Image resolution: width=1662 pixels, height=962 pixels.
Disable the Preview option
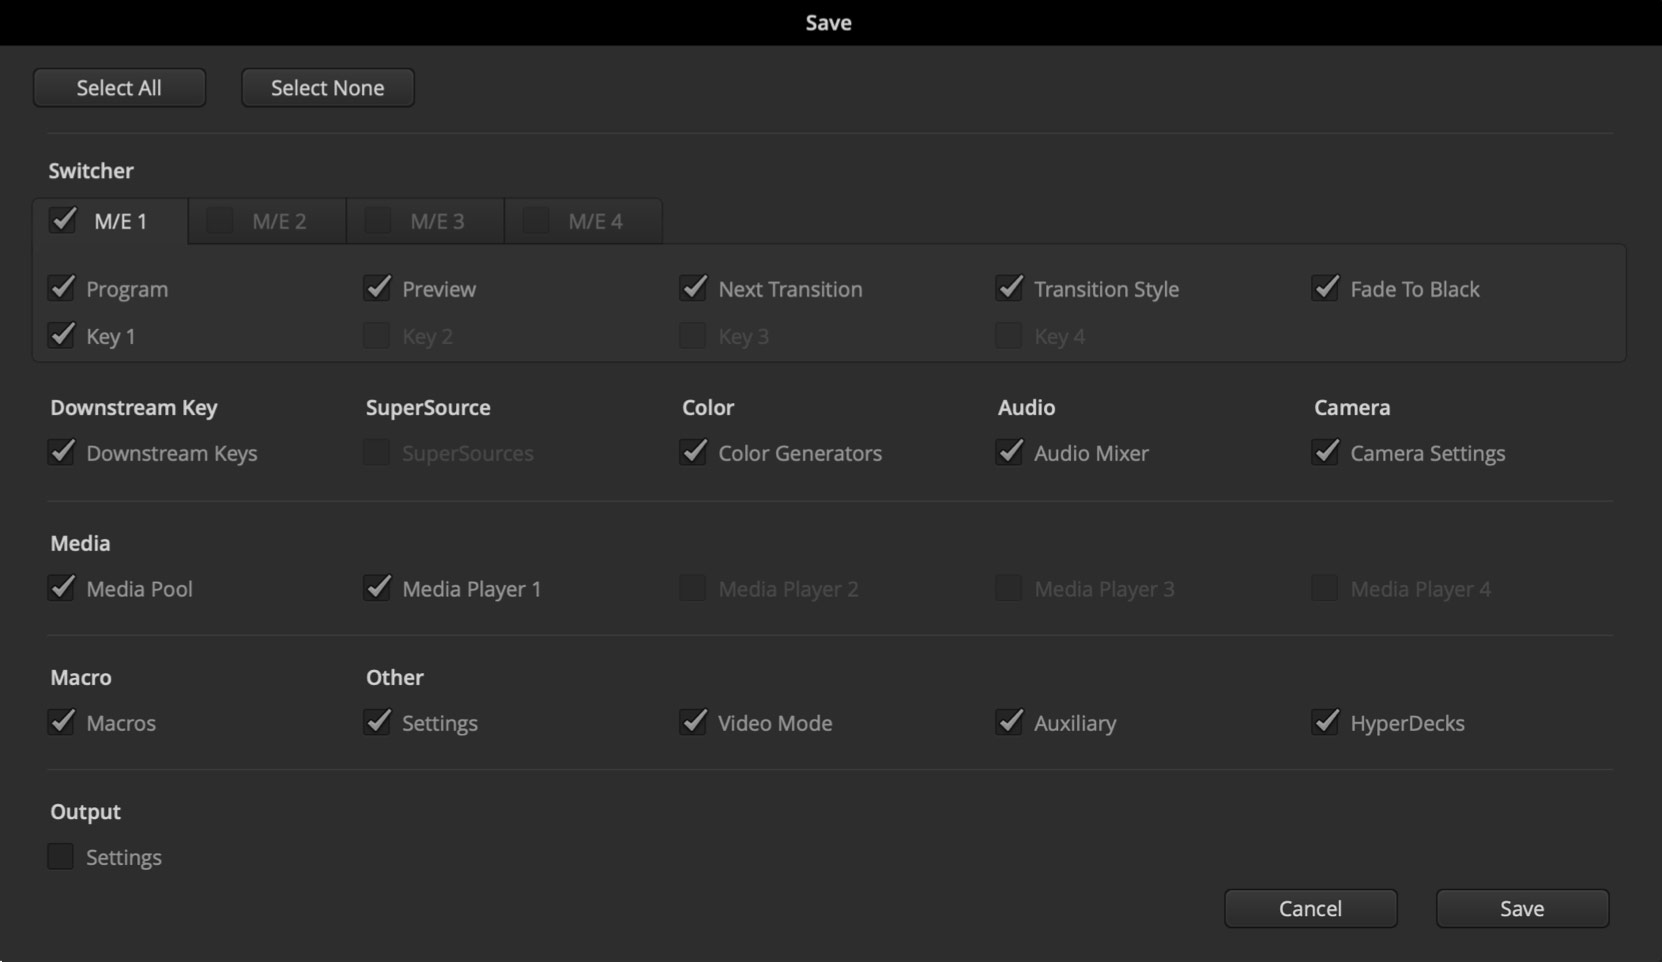pos(377,288)
